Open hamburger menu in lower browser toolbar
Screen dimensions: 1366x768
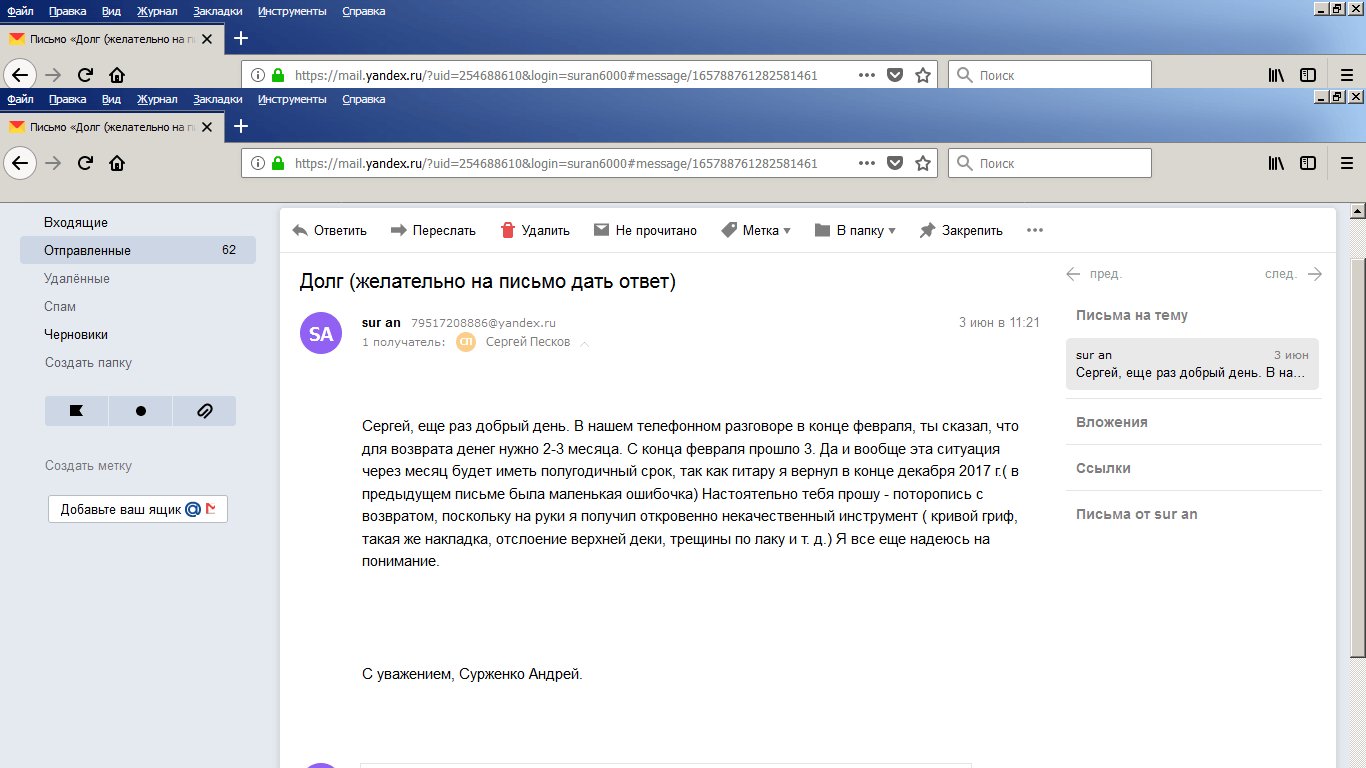[1346, 163]
